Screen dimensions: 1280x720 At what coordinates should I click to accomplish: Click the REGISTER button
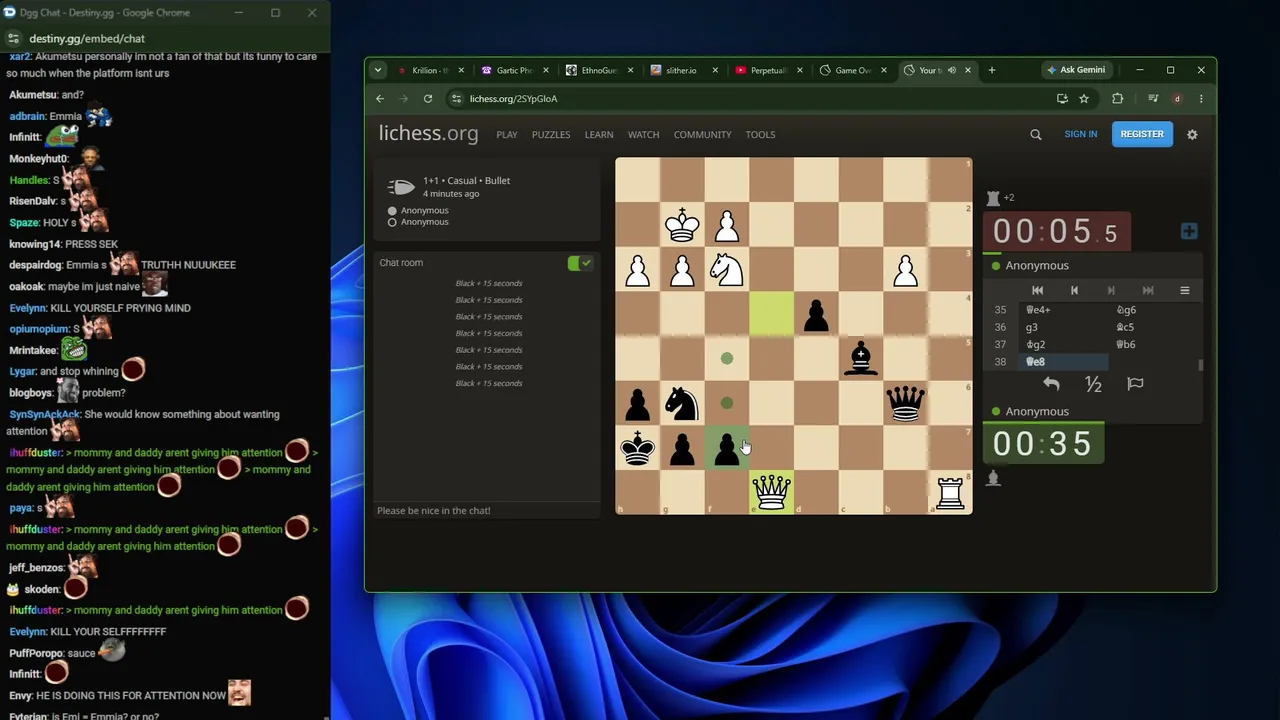[1142, 134]
